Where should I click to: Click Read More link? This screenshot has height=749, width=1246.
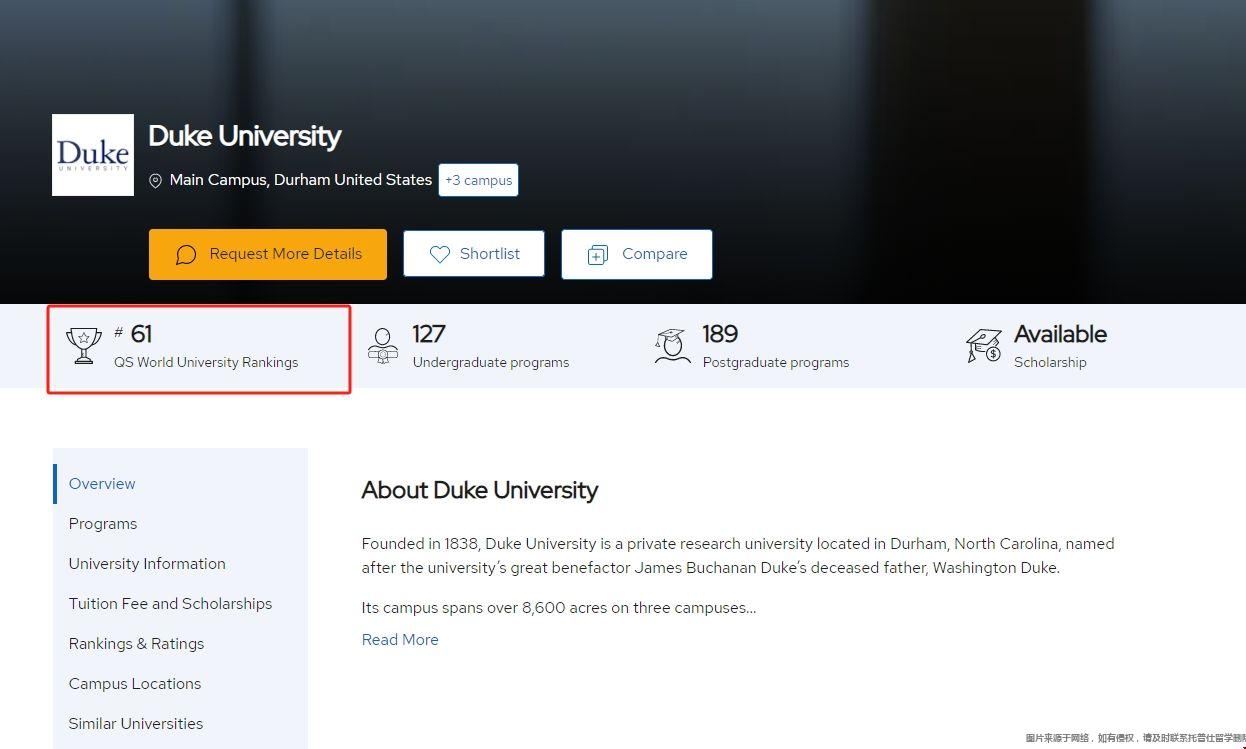click(x=400, y=640)
